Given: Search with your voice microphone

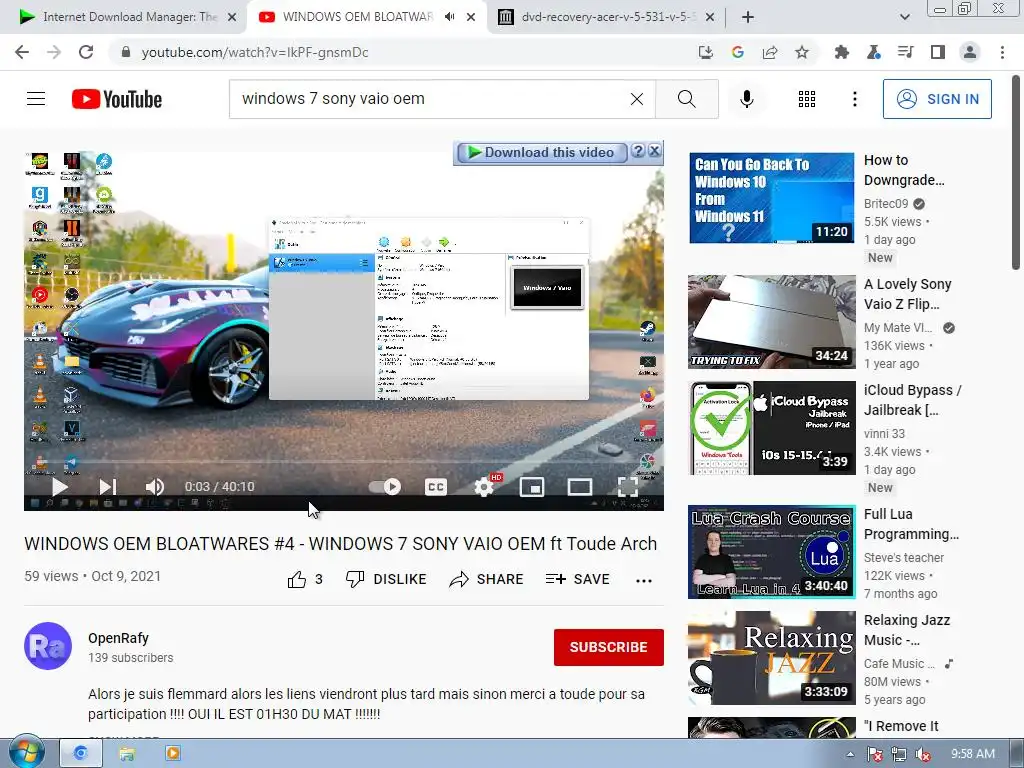Looking at the screenshot, I should [x=746, y=99].
